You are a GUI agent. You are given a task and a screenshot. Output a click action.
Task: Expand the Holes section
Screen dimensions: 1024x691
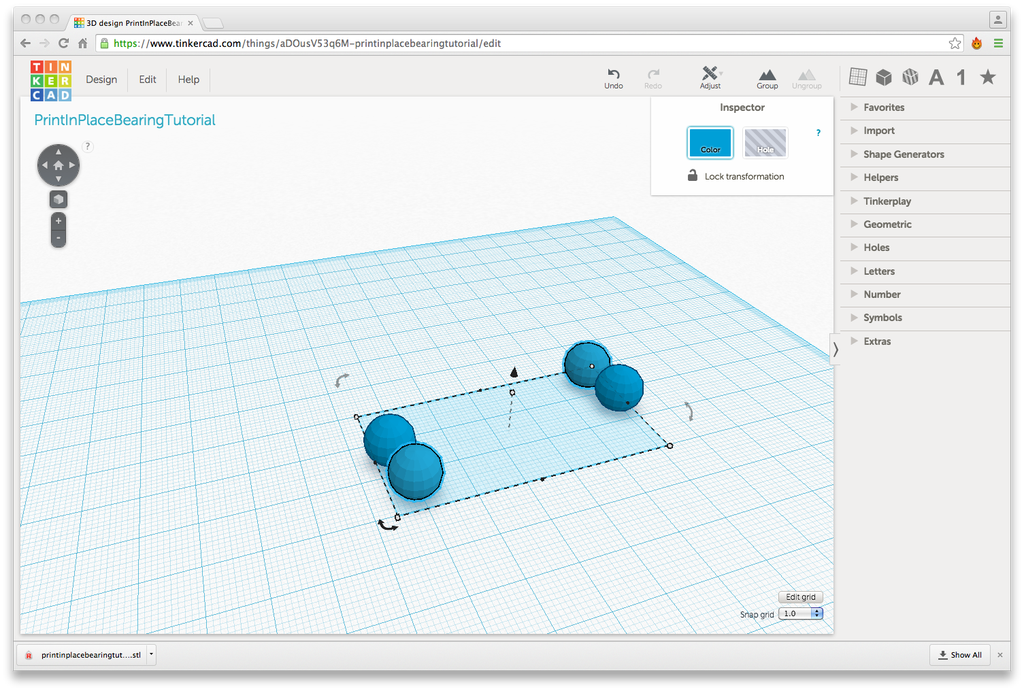[x=925, y=248]
